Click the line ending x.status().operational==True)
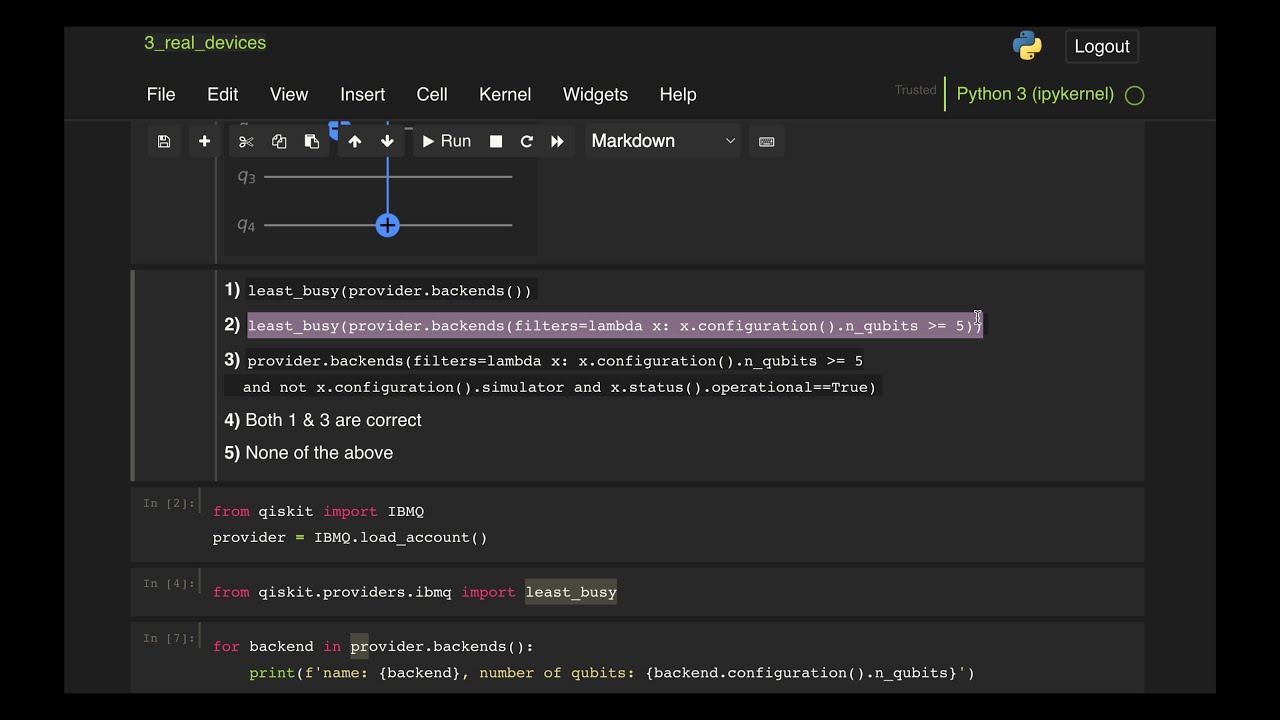1280x720 pixels. click(559, 387)
